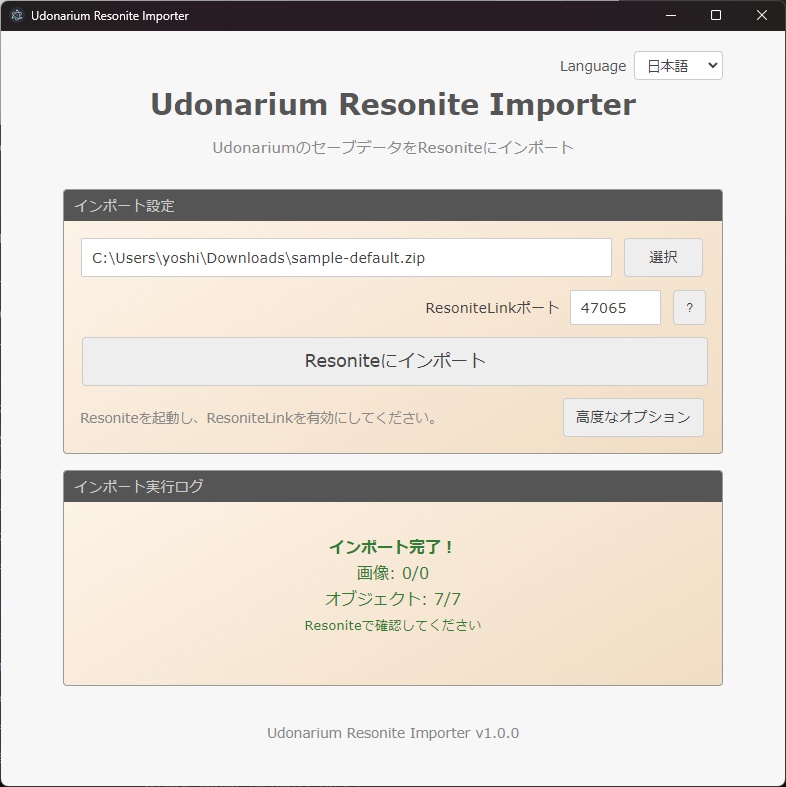Click the 画像: 0/0 log line
Screen dimensions: 786x787
point(392,573)
